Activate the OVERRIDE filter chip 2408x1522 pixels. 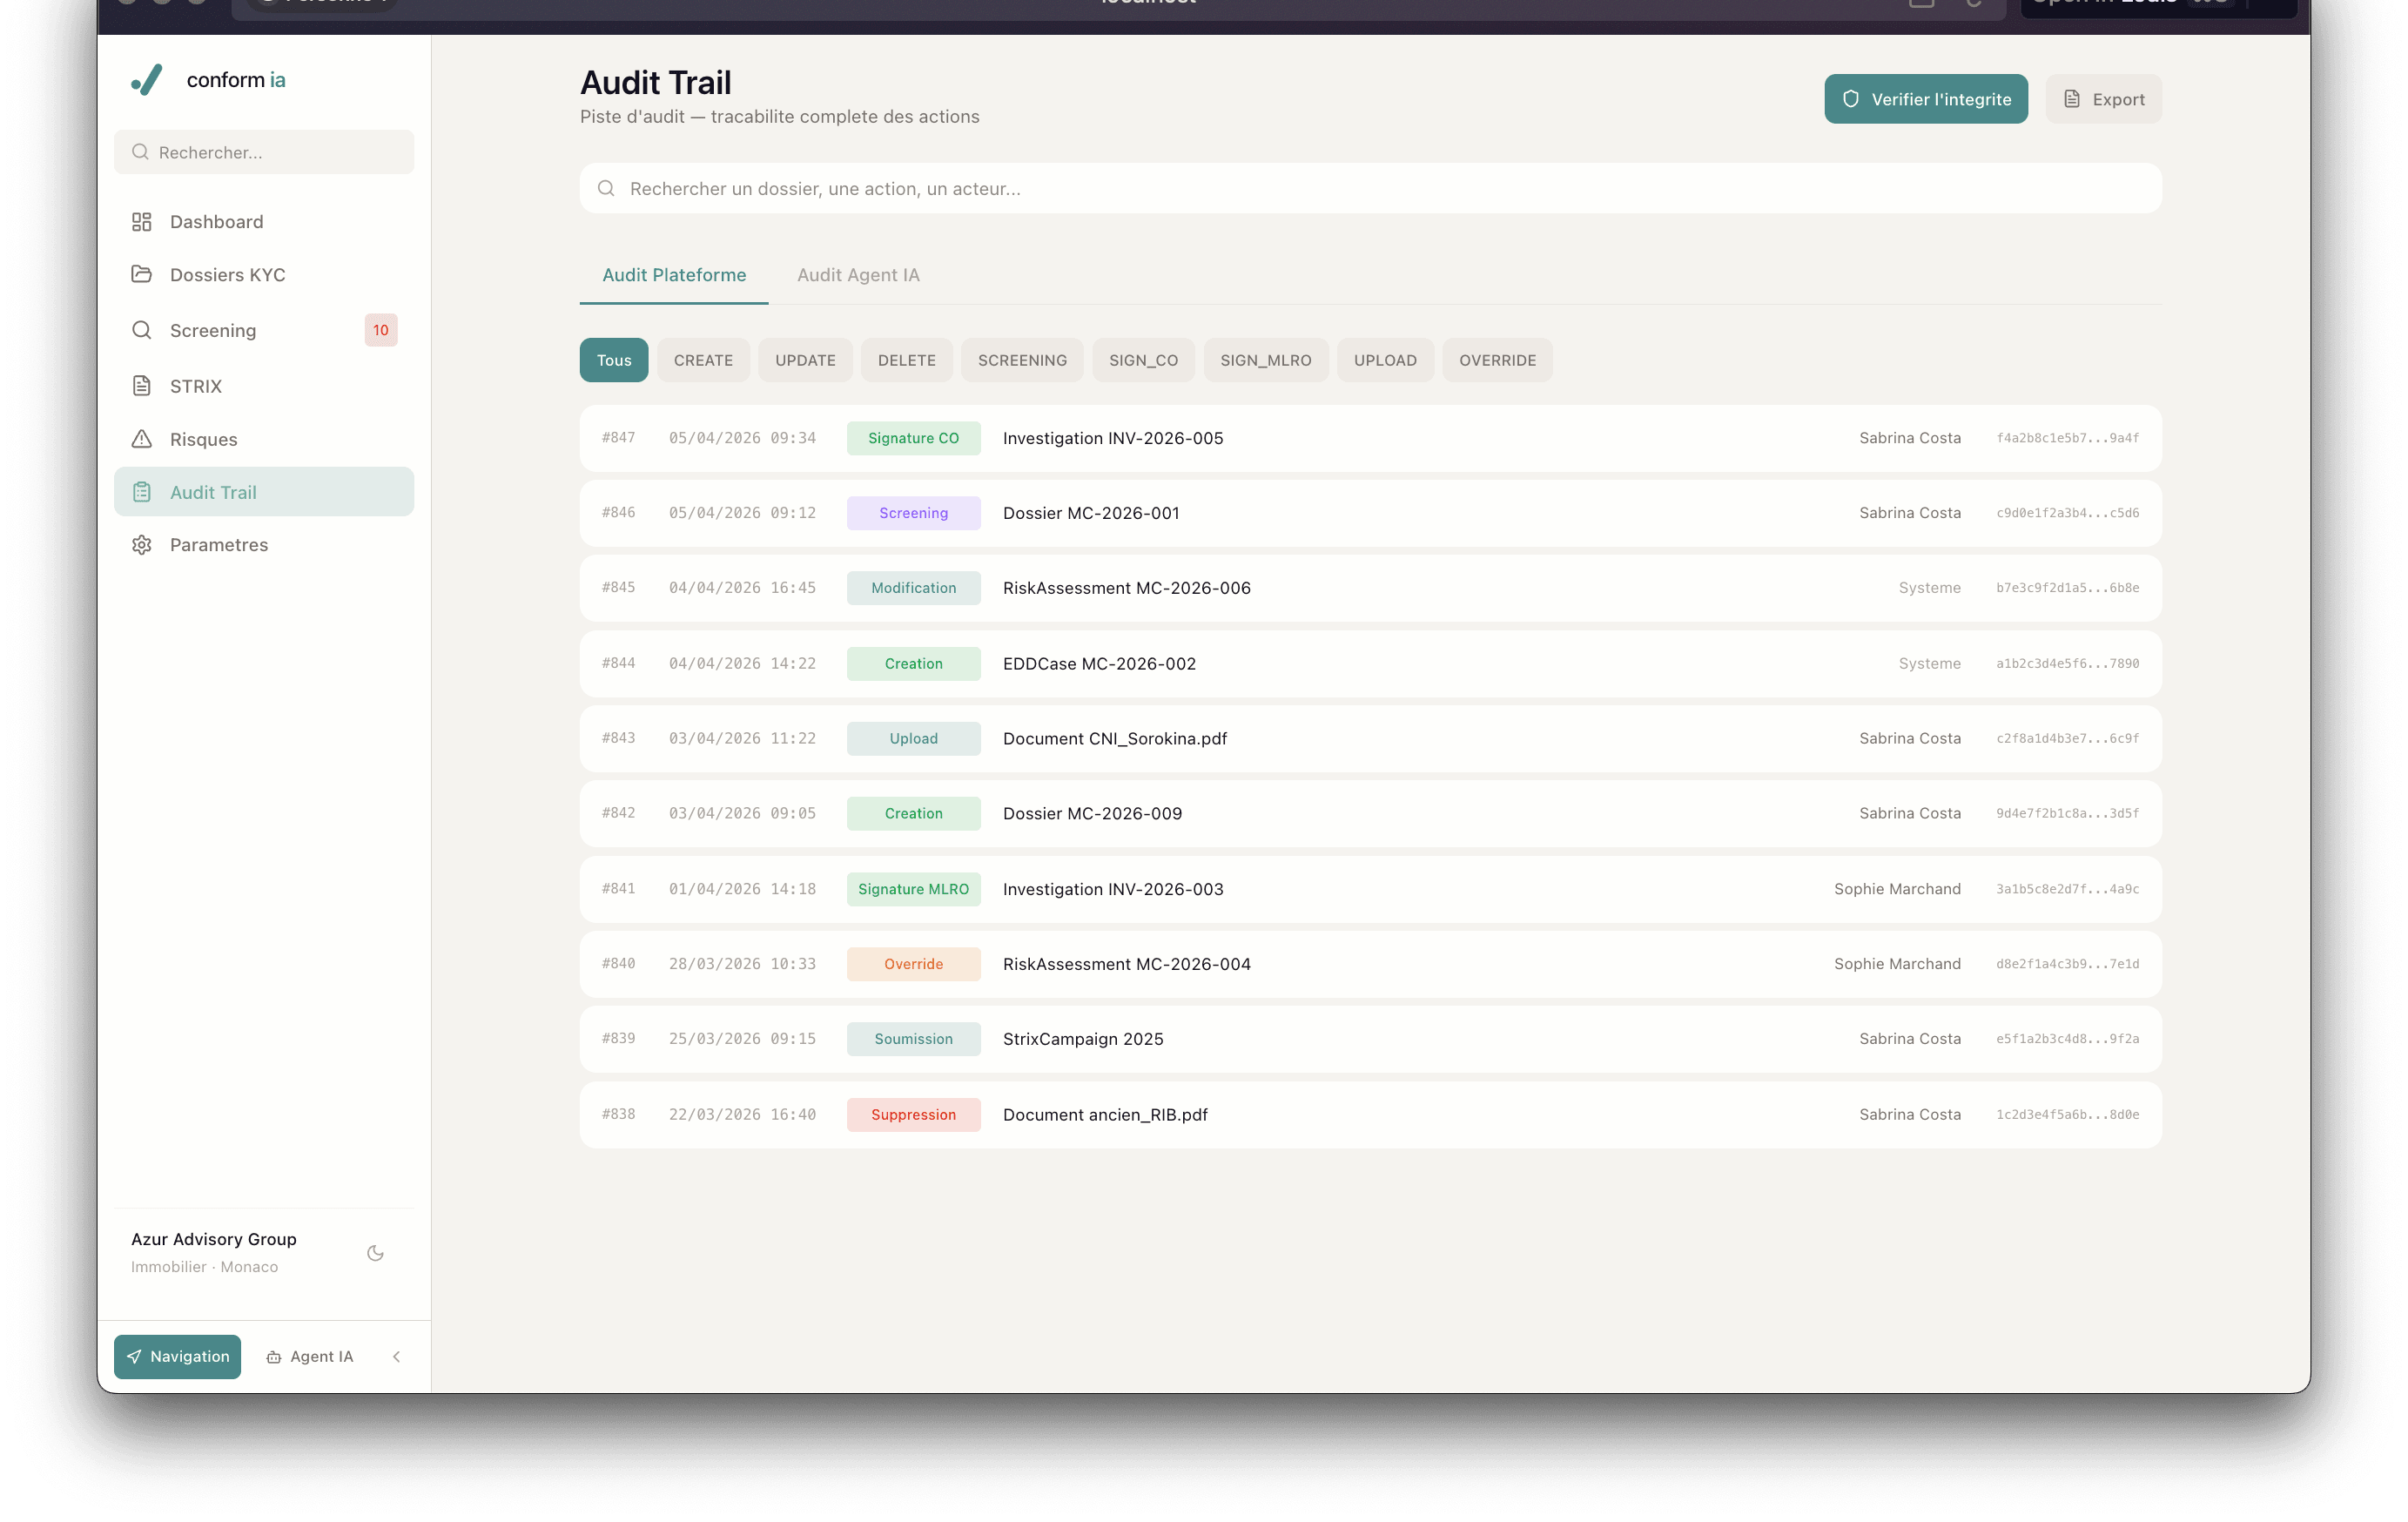coord(1497,360)
